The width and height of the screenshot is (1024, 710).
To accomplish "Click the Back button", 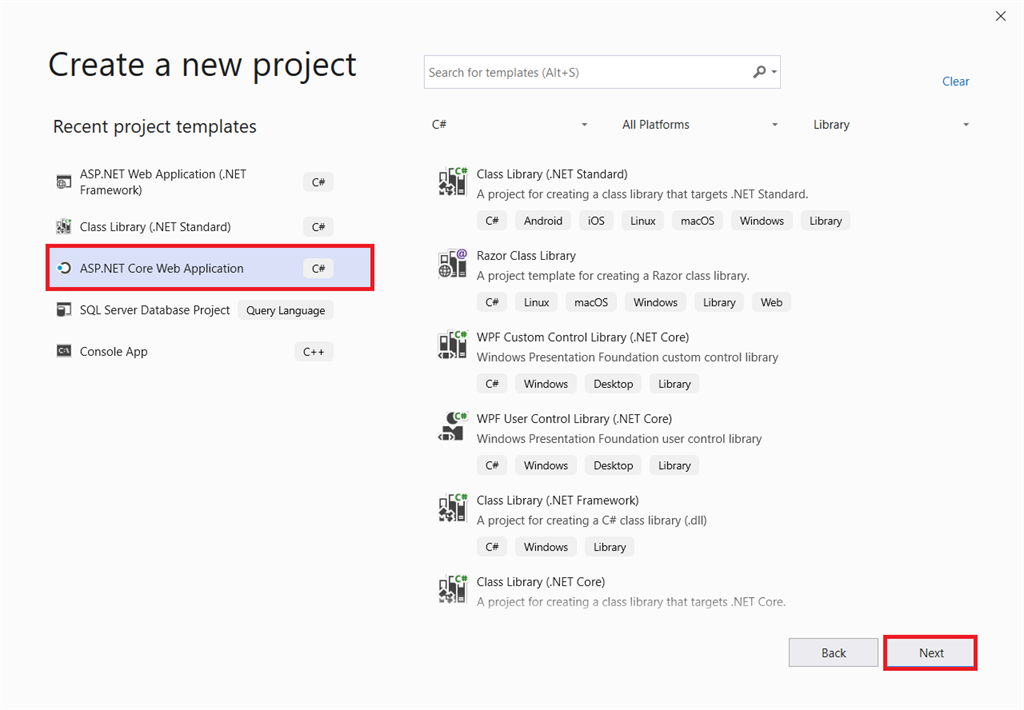I will (x=833, y=652).
